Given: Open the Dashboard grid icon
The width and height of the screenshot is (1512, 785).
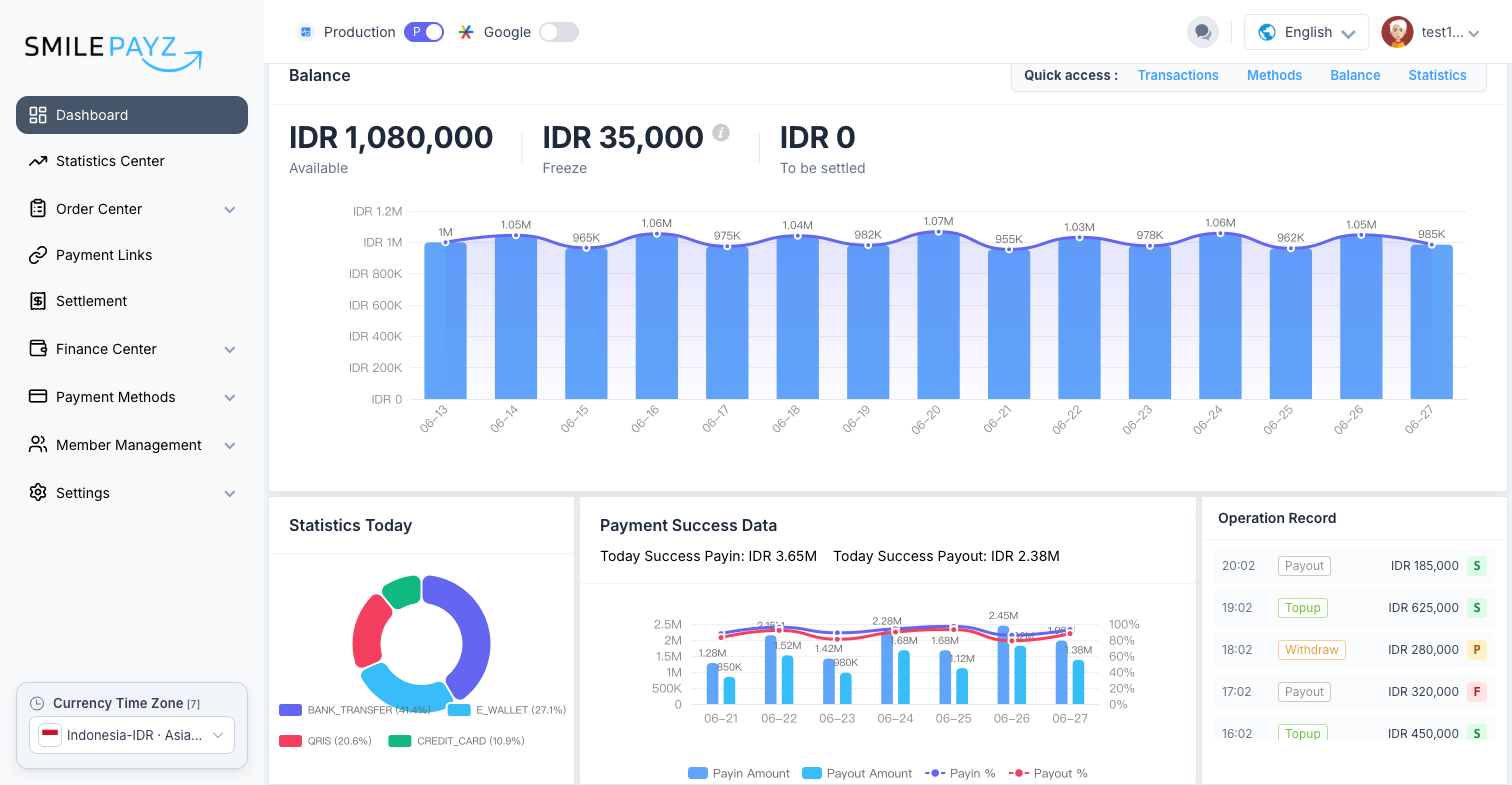Looking at the screenshot, I should click(38, 115).
